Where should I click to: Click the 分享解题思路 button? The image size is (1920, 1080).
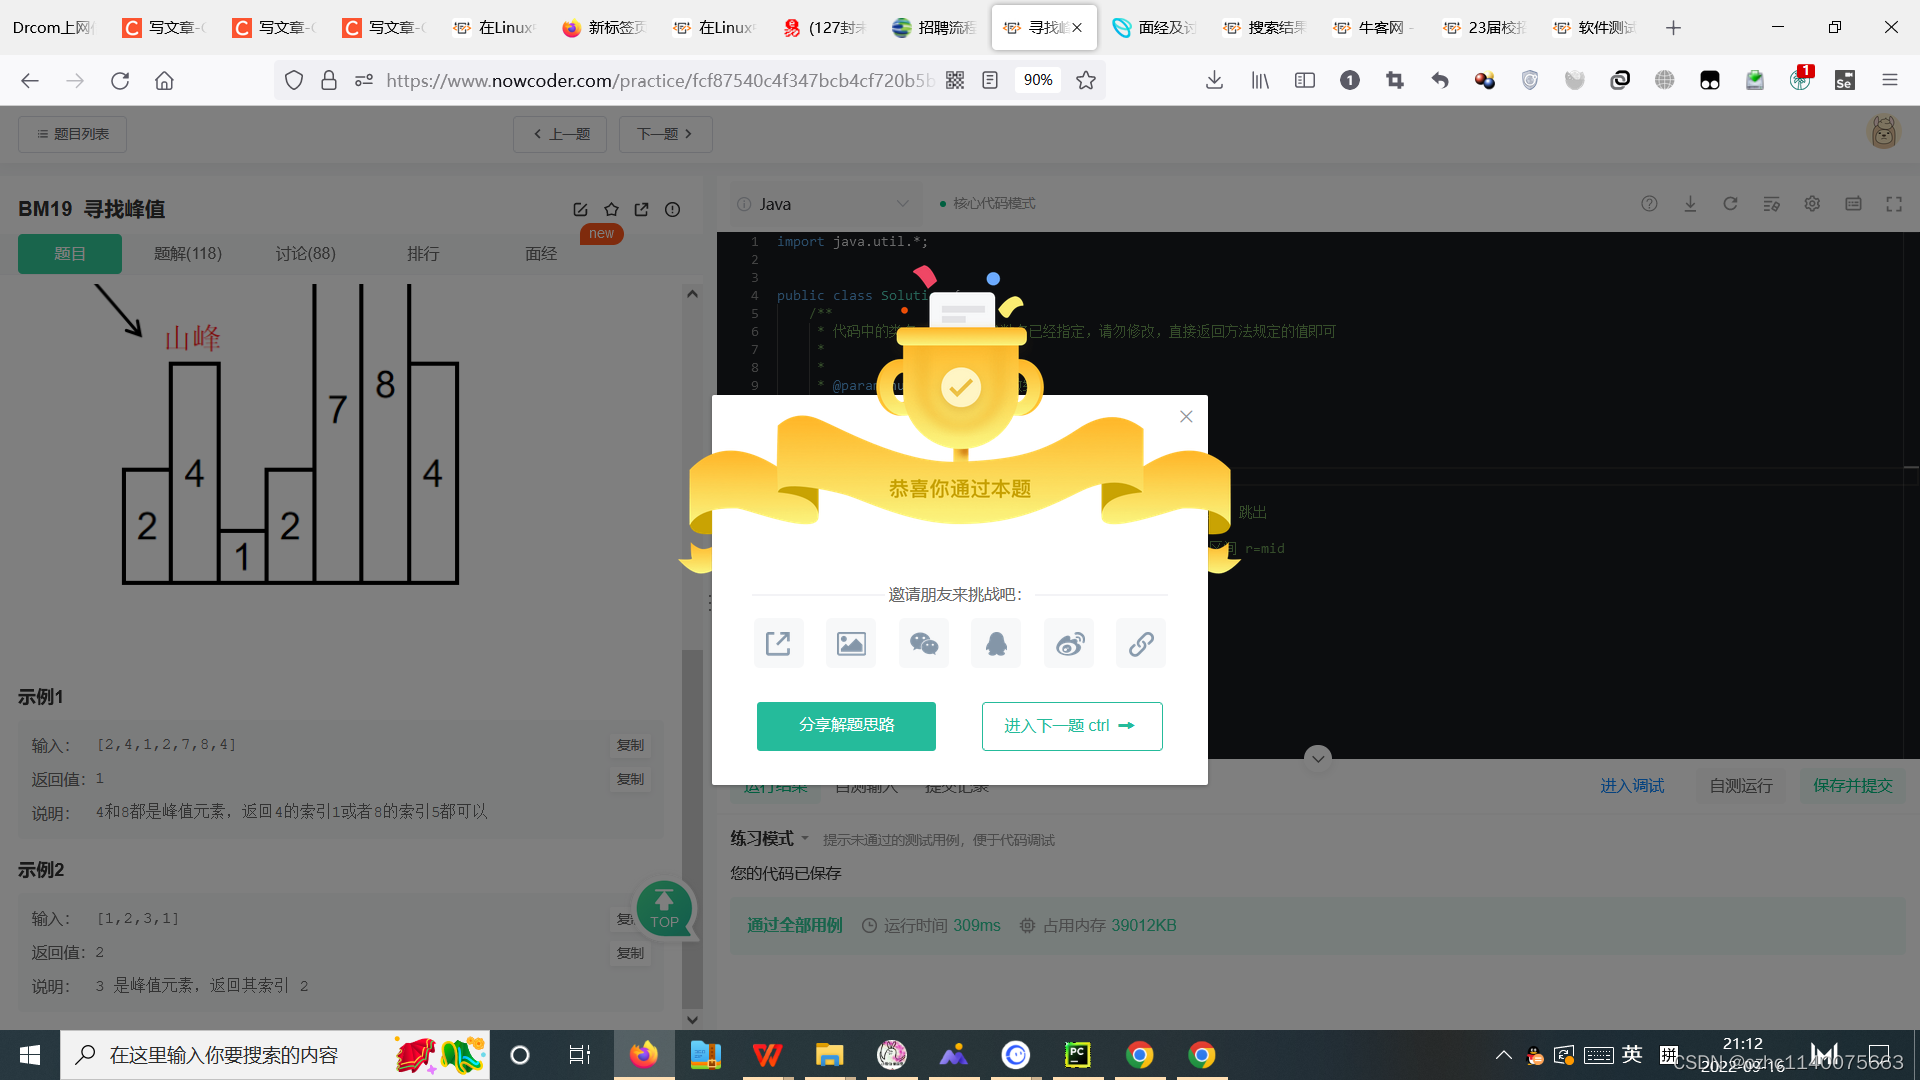(846, 726)
